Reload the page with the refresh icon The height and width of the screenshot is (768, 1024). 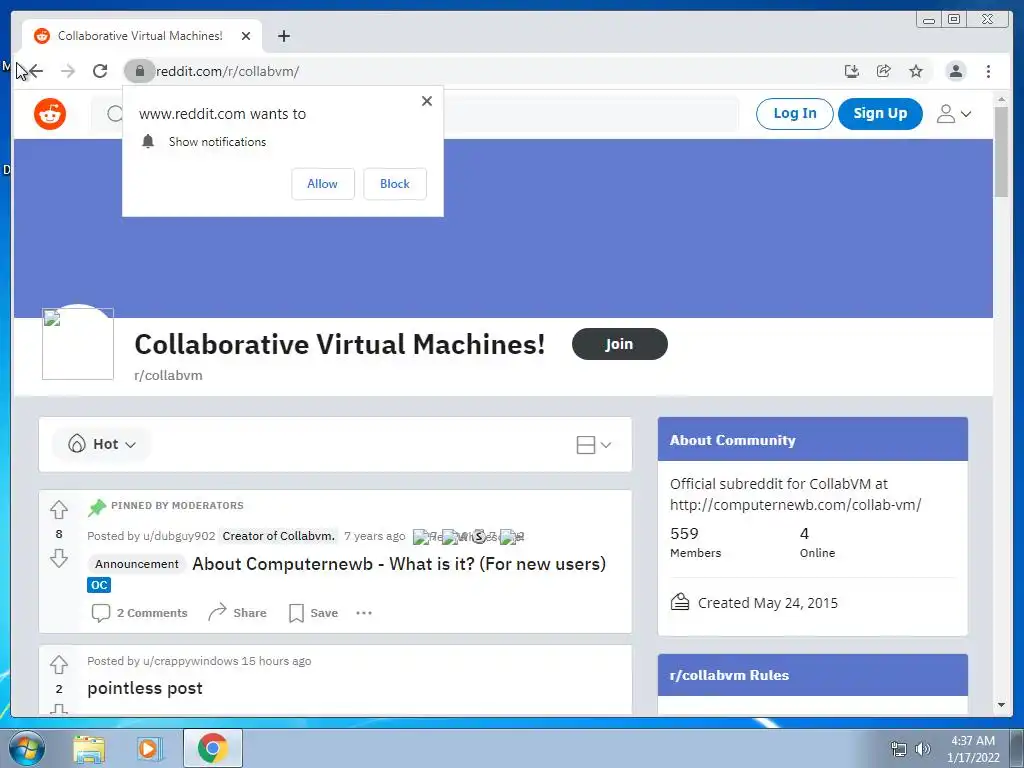click(100, 71)
